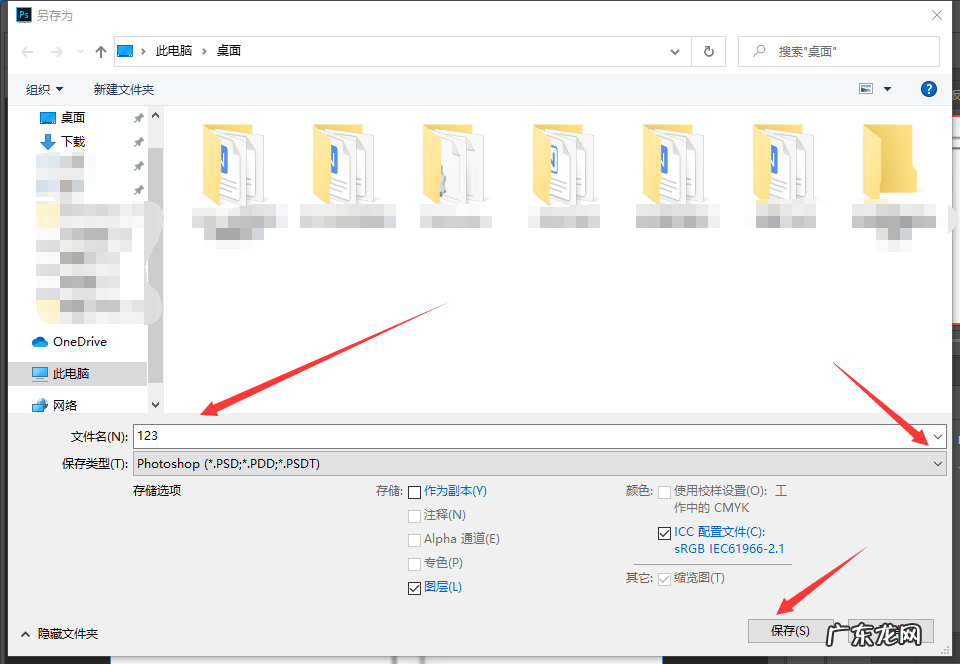Close the 另存为 dialog
Viewport: 960px width, 664px height.
pyautogui.click(x=937, y=15)
